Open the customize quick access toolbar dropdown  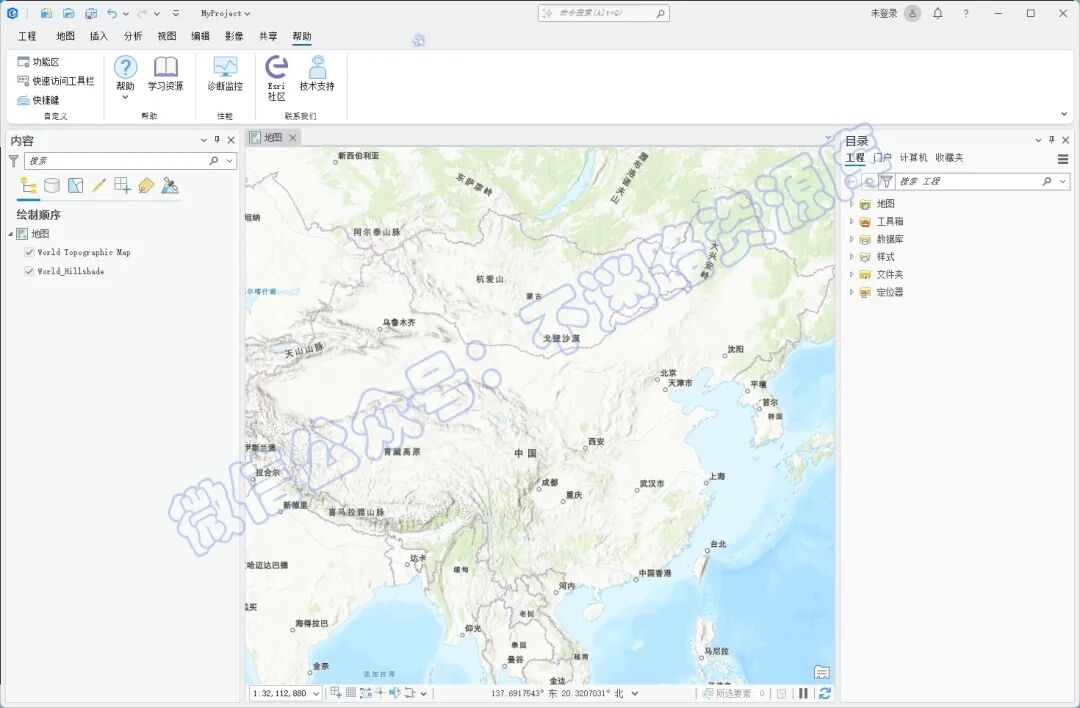176,13
